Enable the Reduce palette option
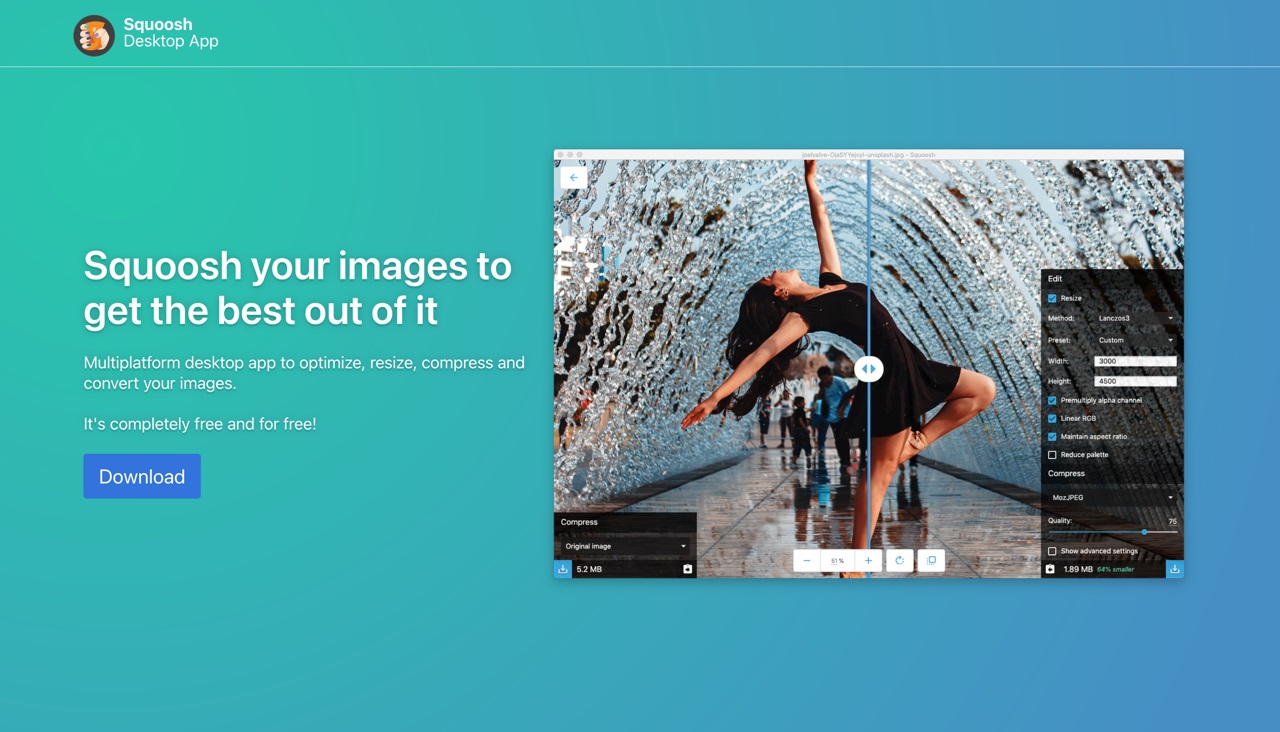Screen dimensions: 1280x732 pos(1052,455)
